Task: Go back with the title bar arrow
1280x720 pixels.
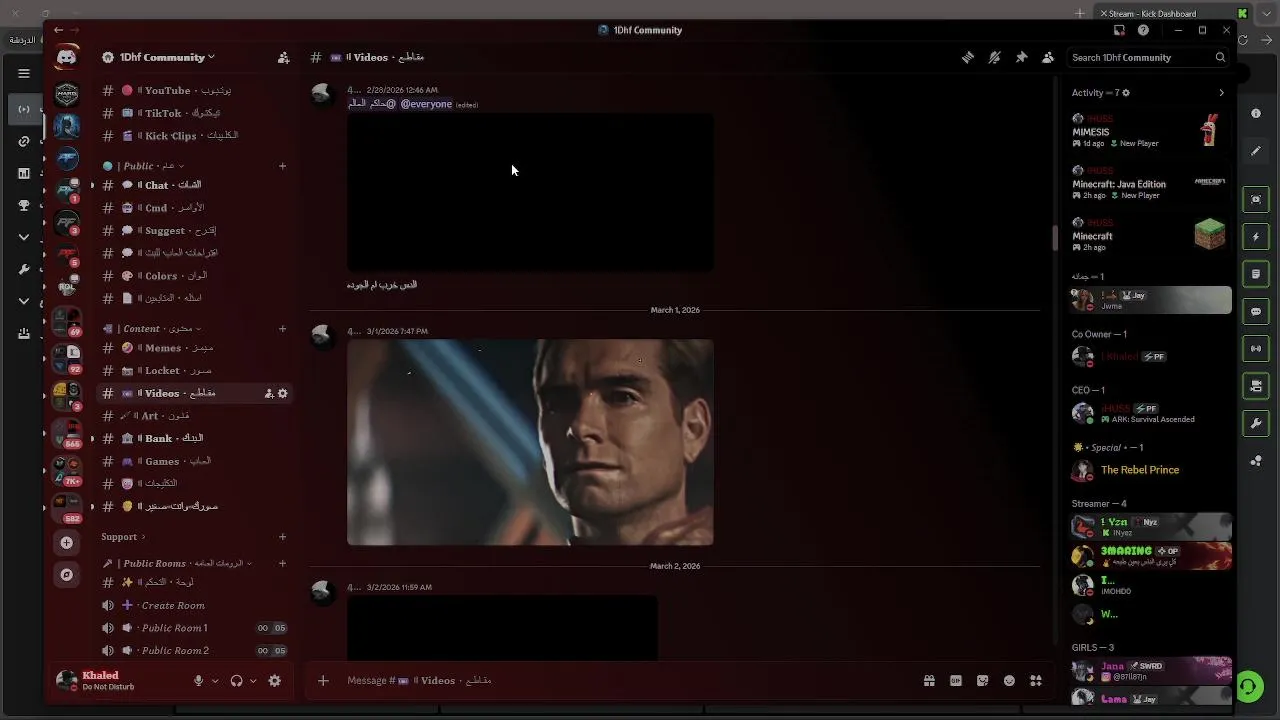Action: tap(58, 30)
